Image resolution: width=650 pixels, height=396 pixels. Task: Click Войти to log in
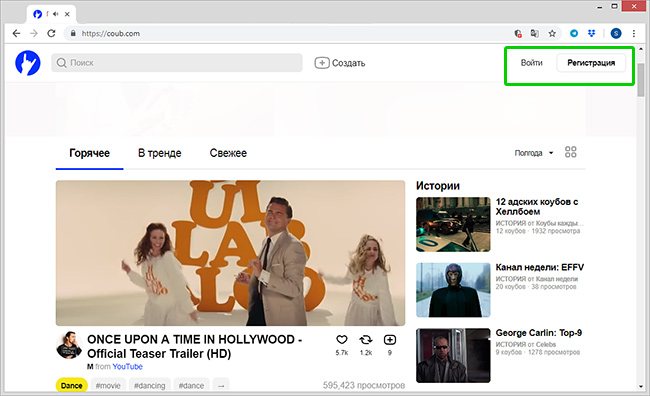pos(531,63)
